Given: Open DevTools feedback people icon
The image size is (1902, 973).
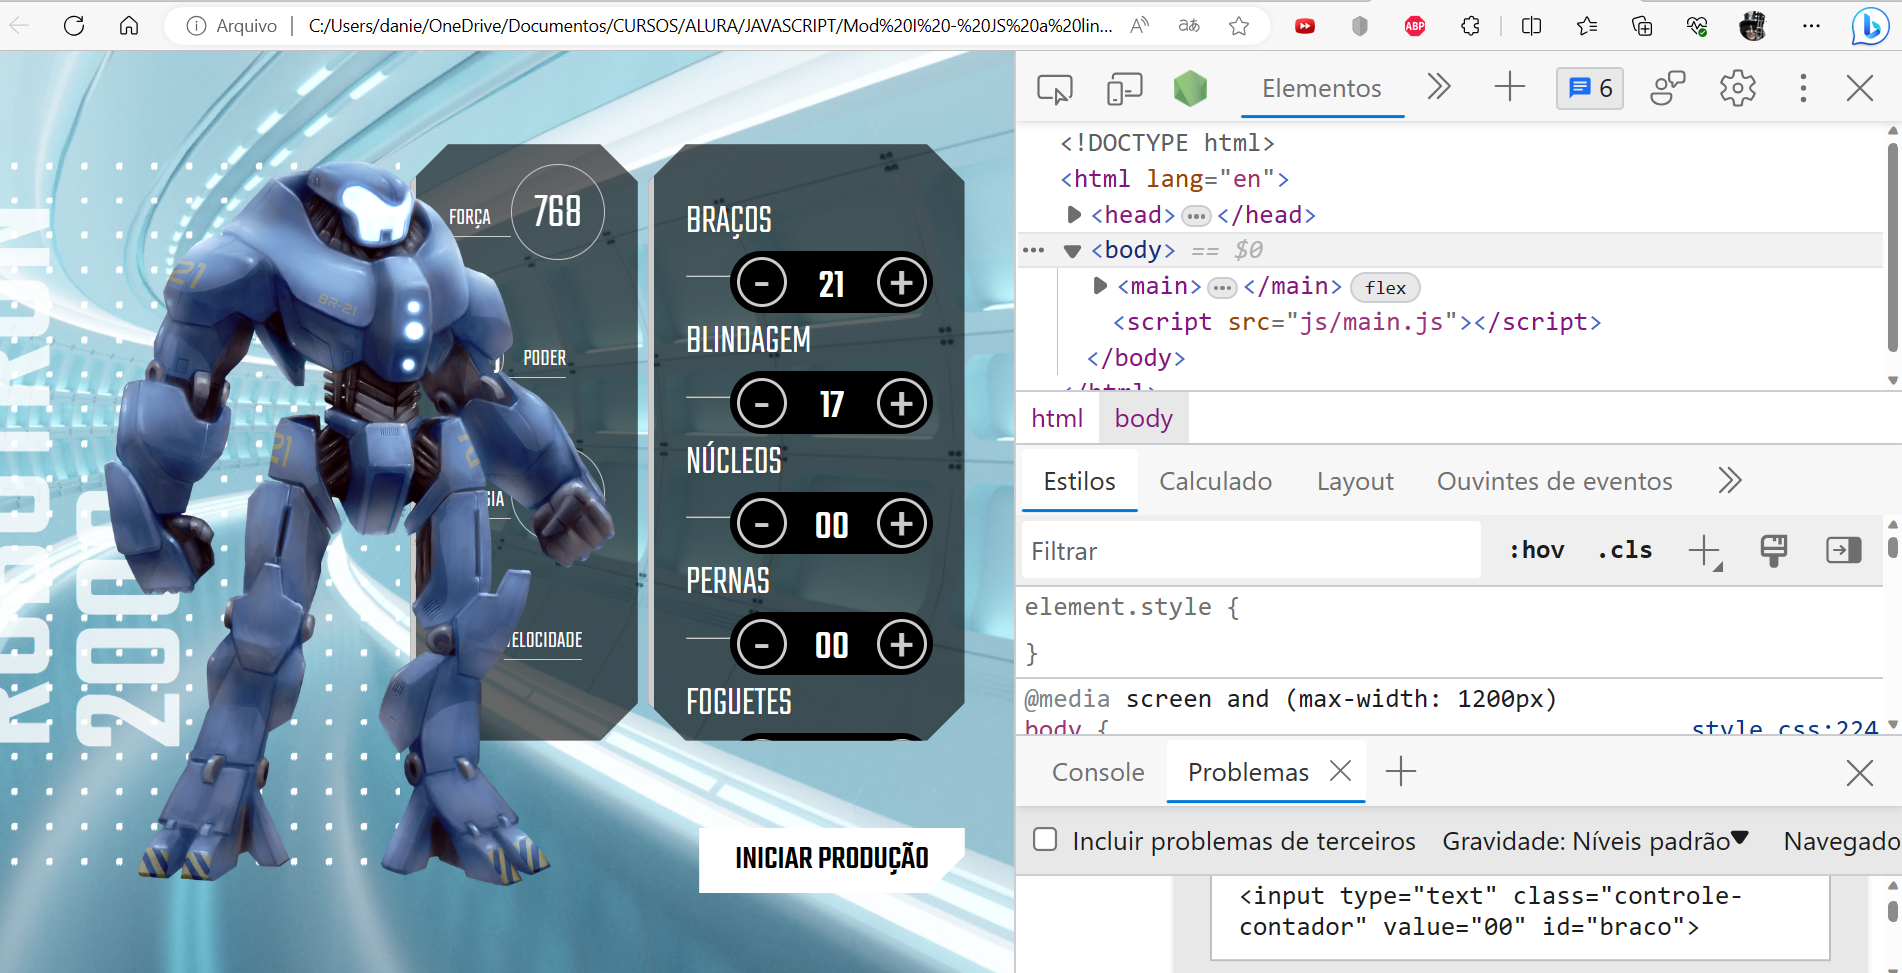Looking at the screenshot, I should click(x=1667, y=88).
